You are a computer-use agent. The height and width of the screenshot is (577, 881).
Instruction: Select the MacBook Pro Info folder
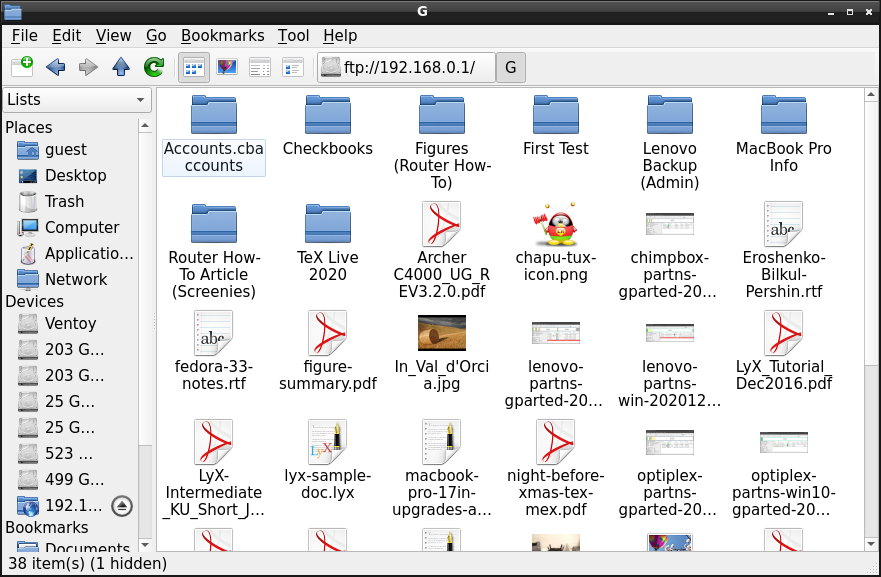pyautogui.click(x=784, y=134)
